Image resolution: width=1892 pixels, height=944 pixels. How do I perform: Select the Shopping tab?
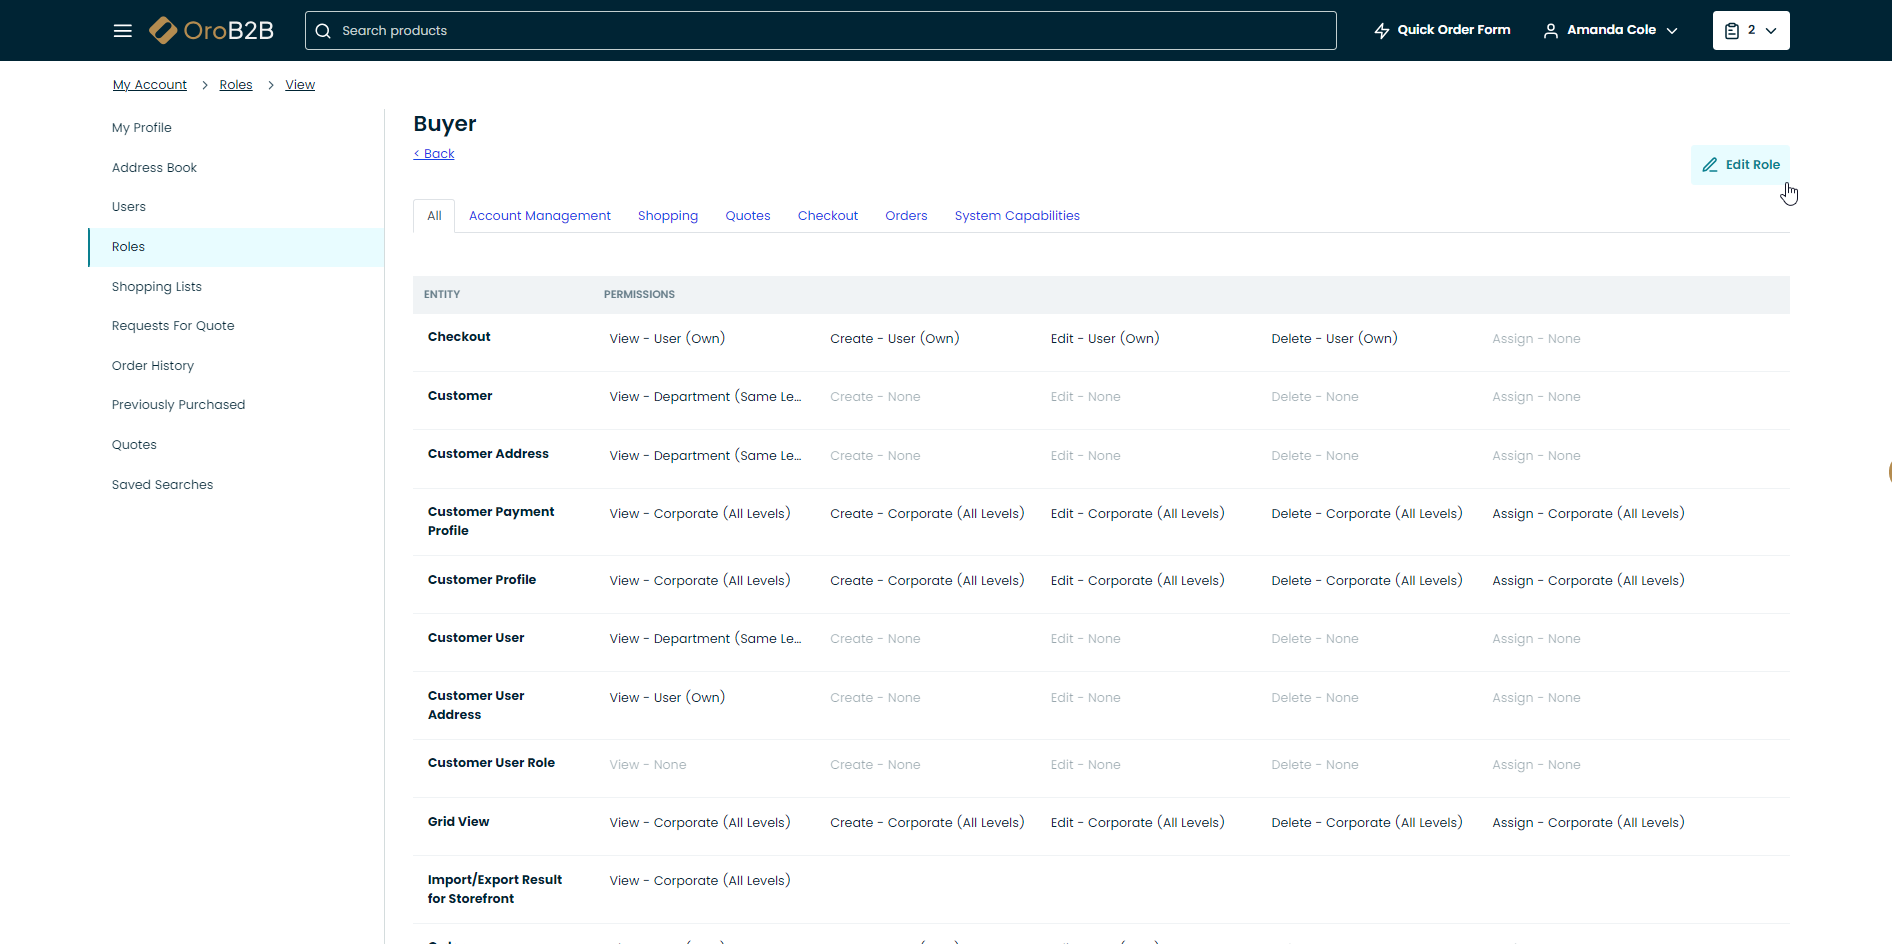(x=667, y=216)
